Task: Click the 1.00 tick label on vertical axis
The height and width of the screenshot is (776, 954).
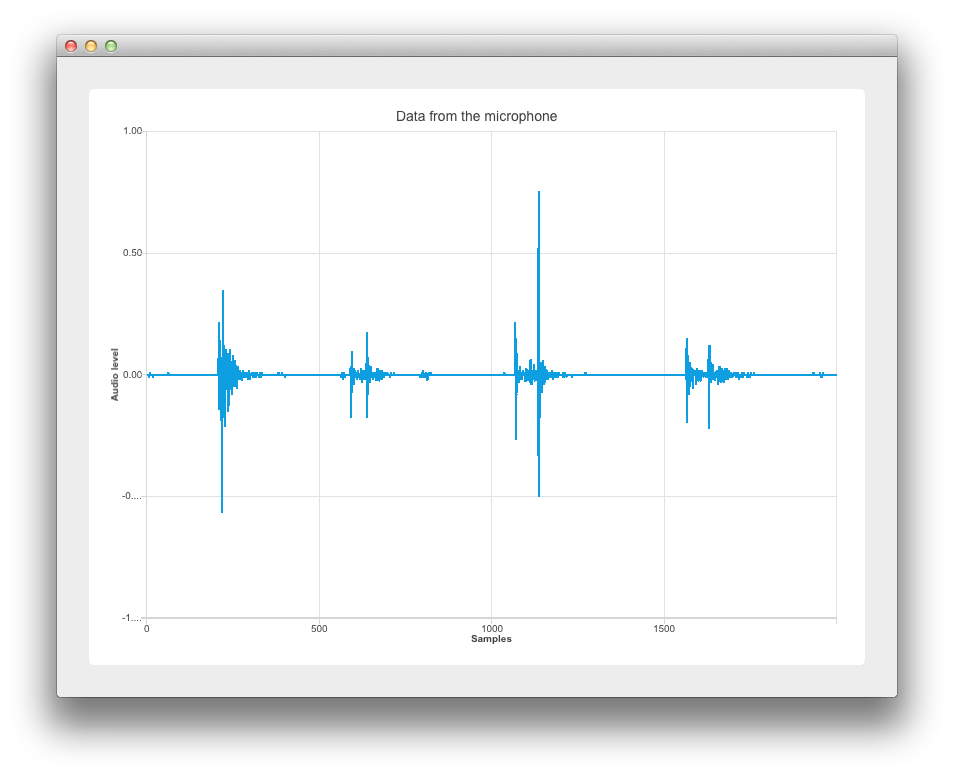Action: point(133,128)
